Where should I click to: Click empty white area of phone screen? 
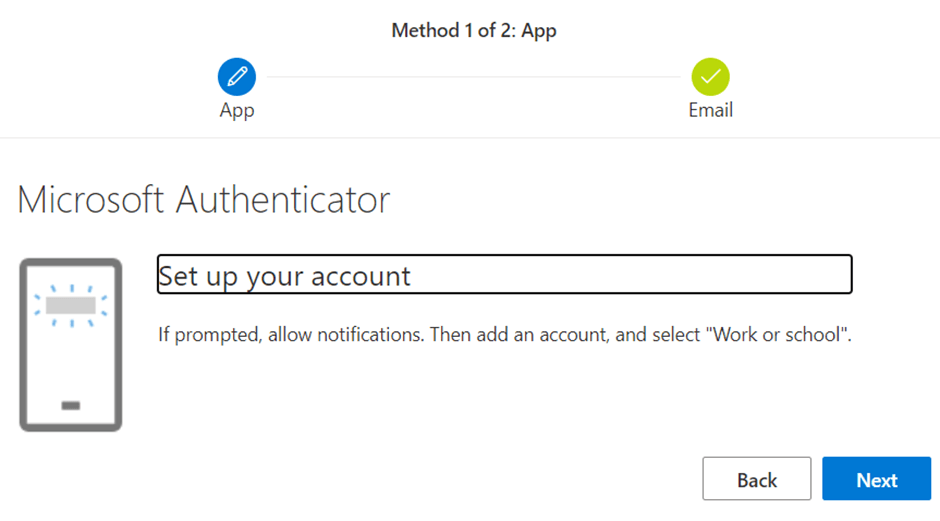pyautogui.click(x=70, y=360)
